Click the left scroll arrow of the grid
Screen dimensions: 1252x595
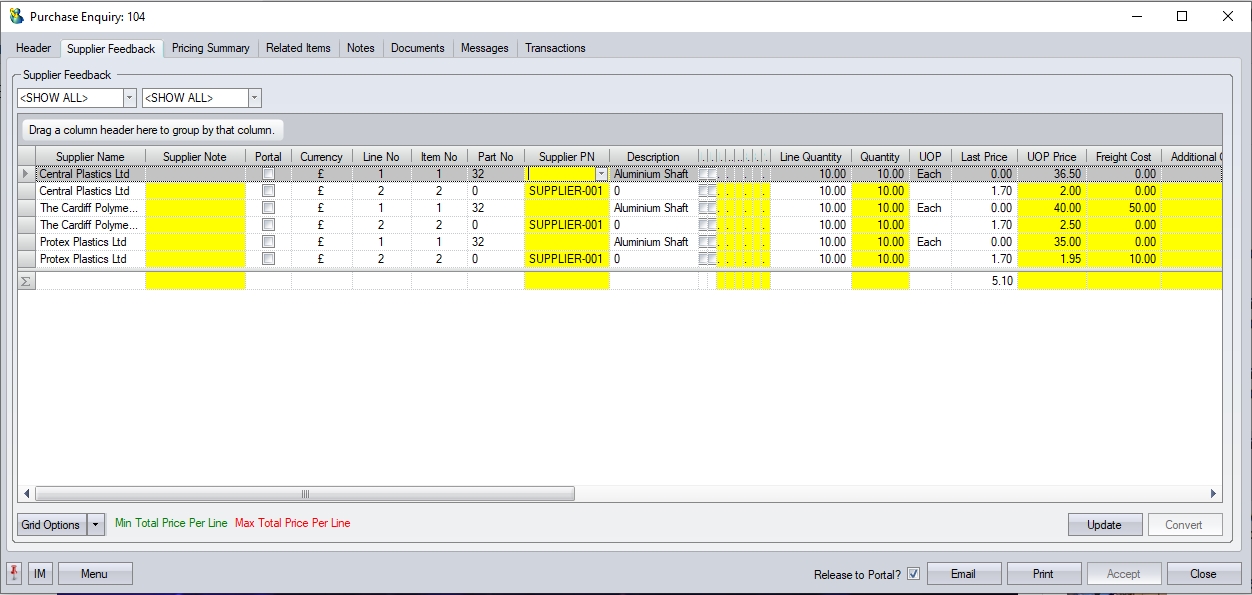tap(26, 494)
